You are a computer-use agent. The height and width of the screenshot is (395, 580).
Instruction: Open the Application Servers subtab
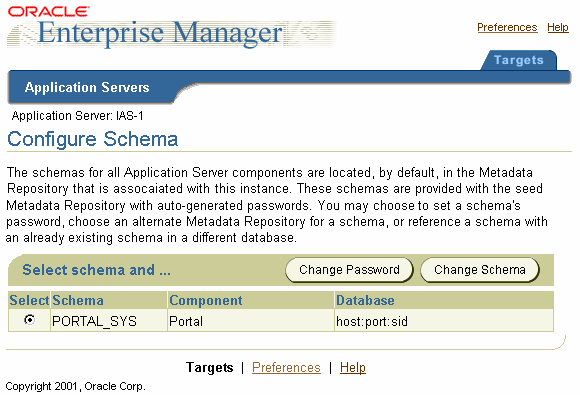pos(87,87)
